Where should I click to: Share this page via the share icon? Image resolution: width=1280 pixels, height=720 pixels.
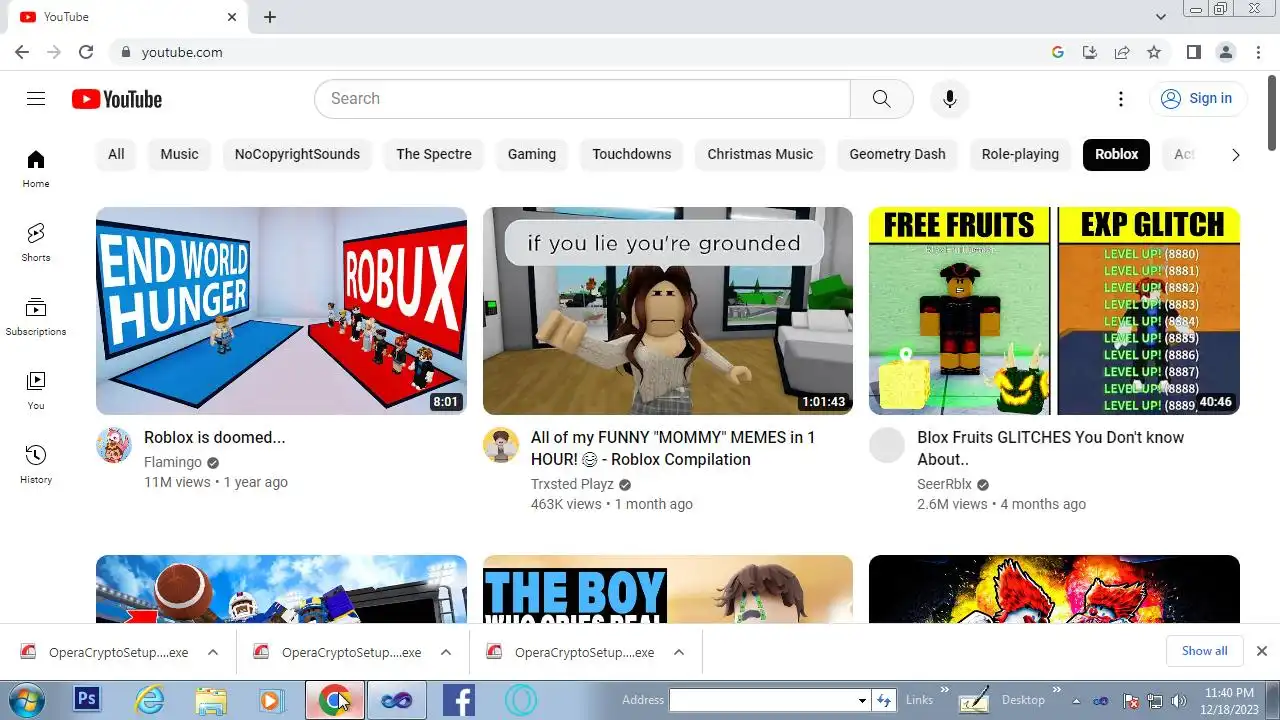click(x=1122, y=52)
